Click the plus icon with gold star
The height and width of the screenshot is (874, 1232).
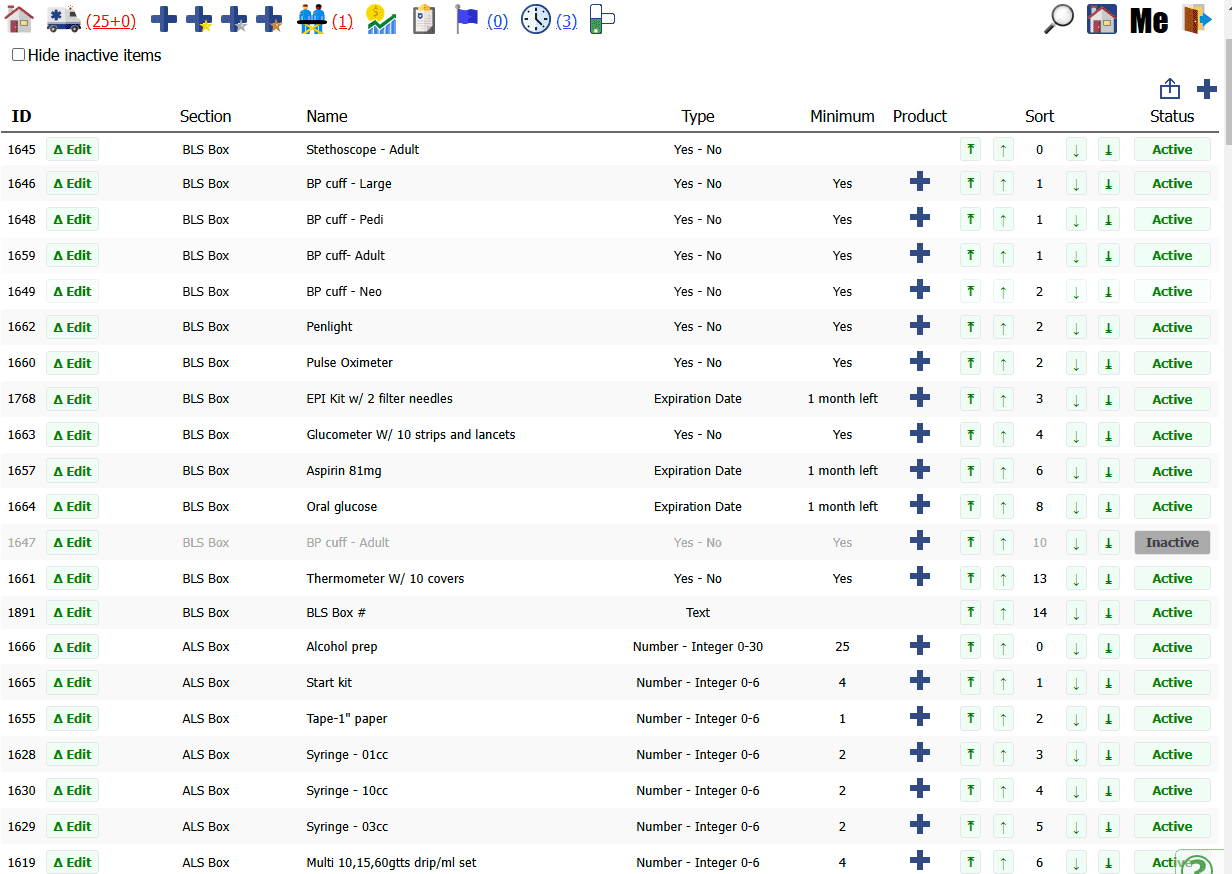[199, 20]
